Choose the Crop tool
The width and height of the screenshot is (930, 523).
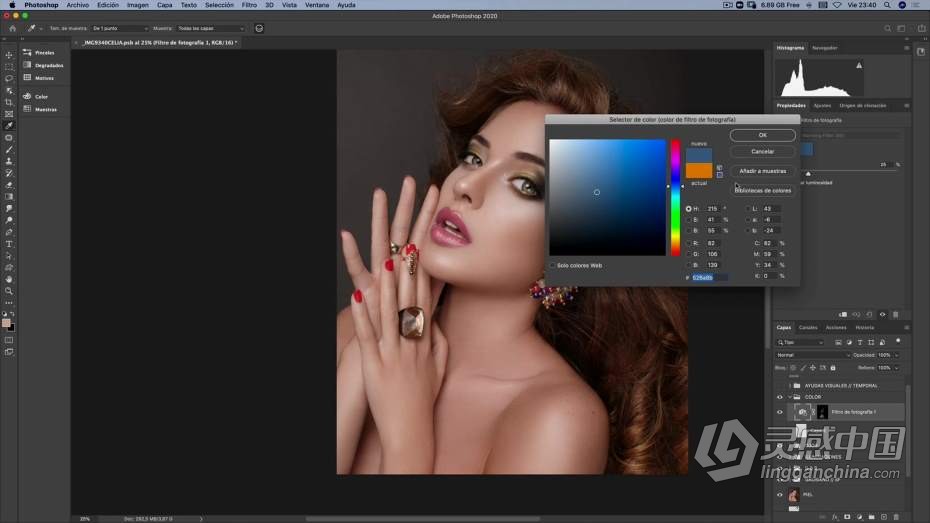[9, 102]
